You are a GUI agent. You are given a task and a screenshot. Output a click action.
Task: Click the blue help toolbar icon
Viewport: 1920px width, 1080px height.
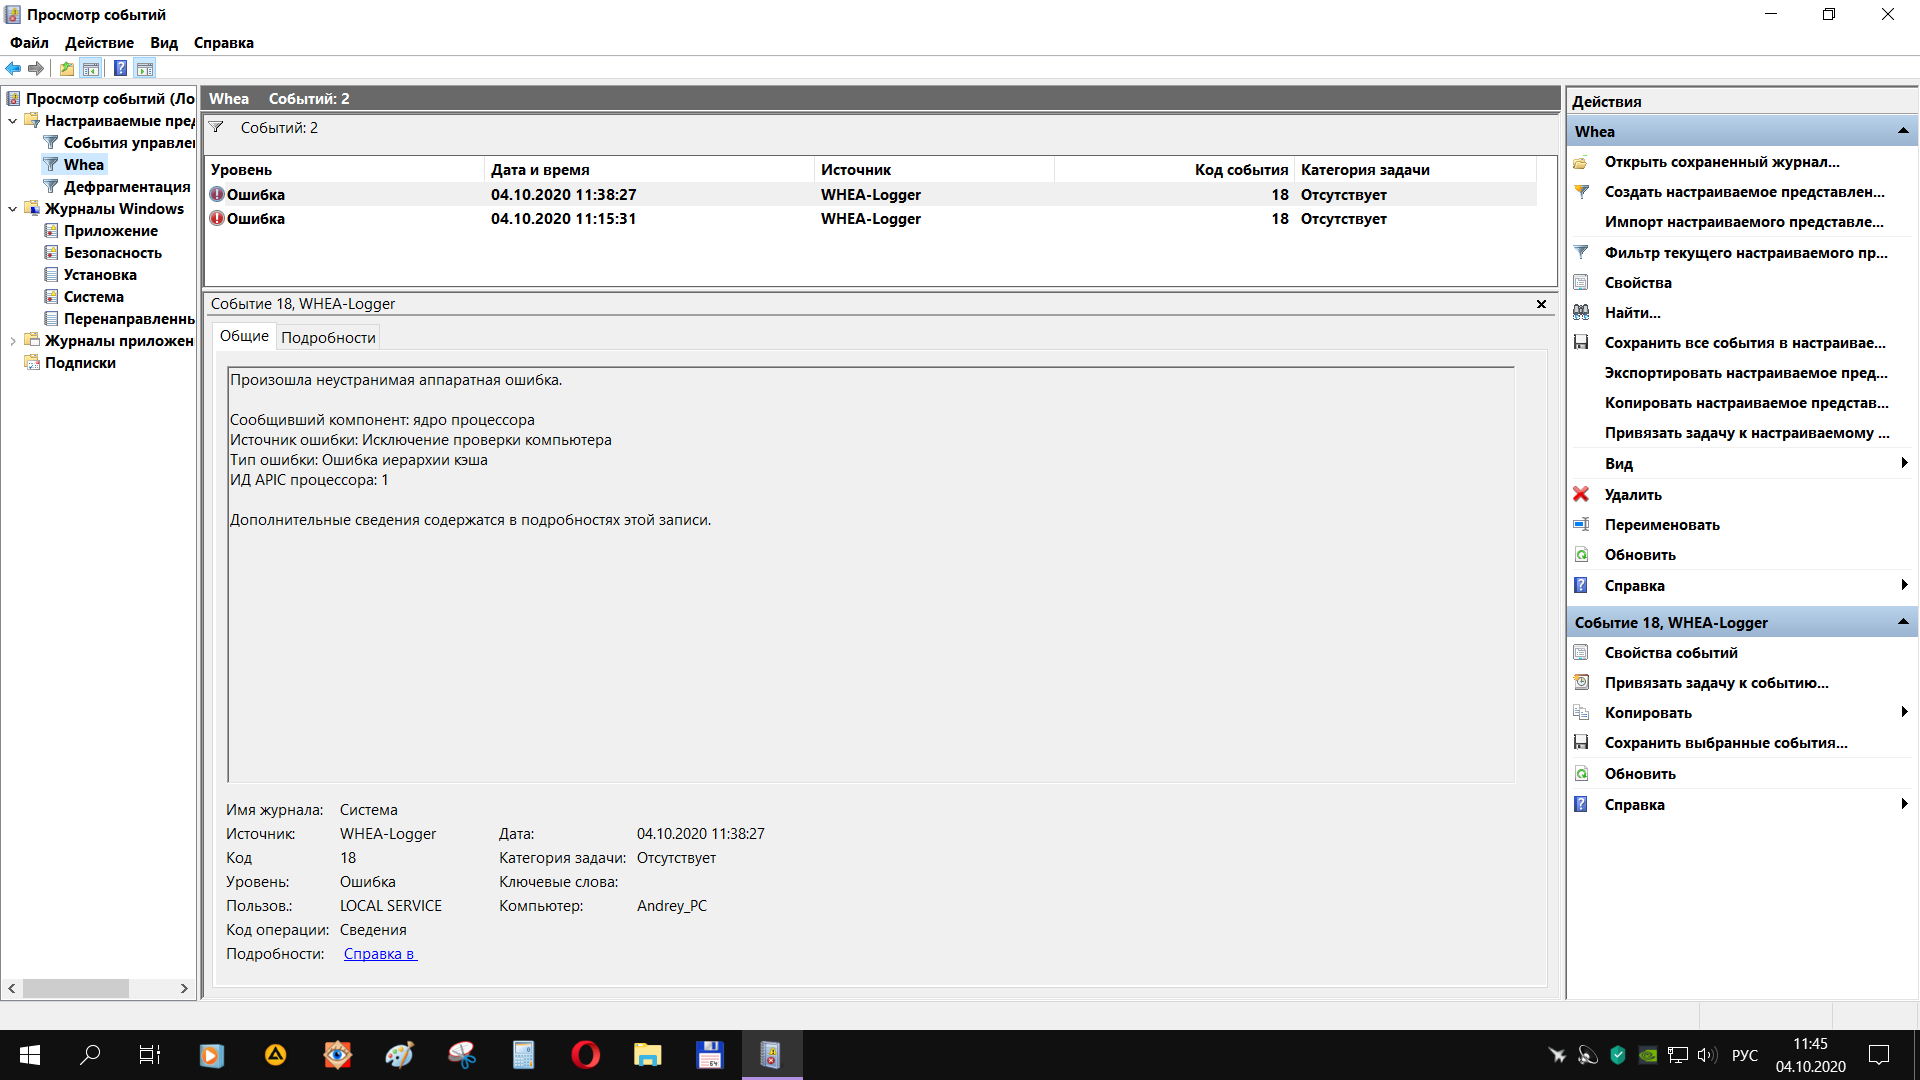[x=120, y=69]
